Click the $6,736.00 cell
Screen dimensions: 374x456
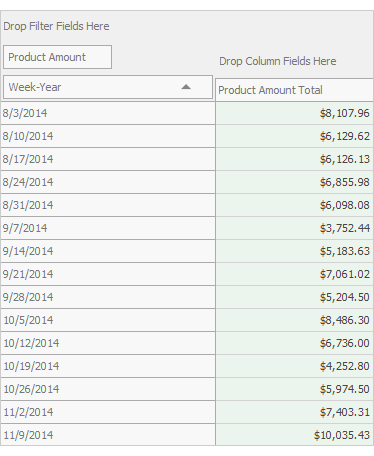pos(294,343)
